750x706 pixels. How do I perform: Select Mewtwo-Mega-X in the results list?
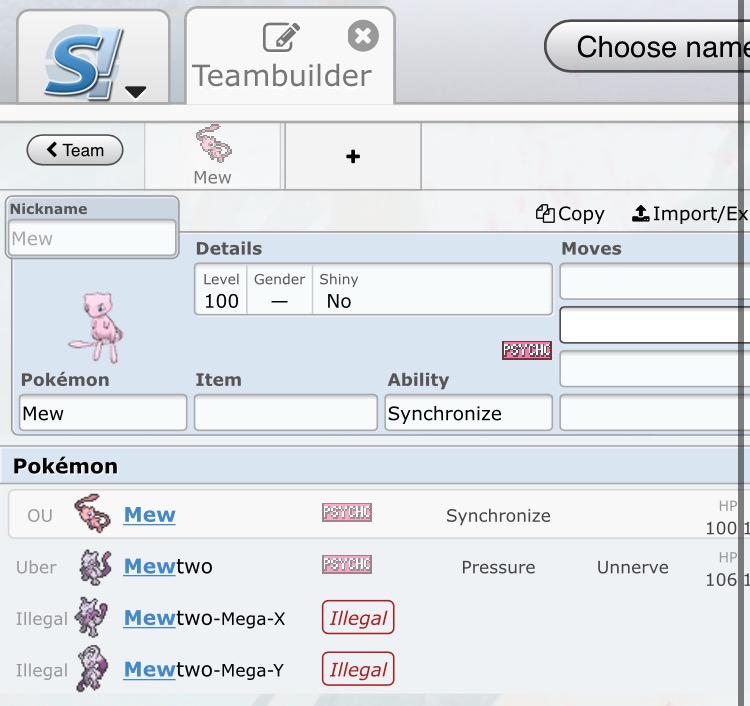coord(378,618)
